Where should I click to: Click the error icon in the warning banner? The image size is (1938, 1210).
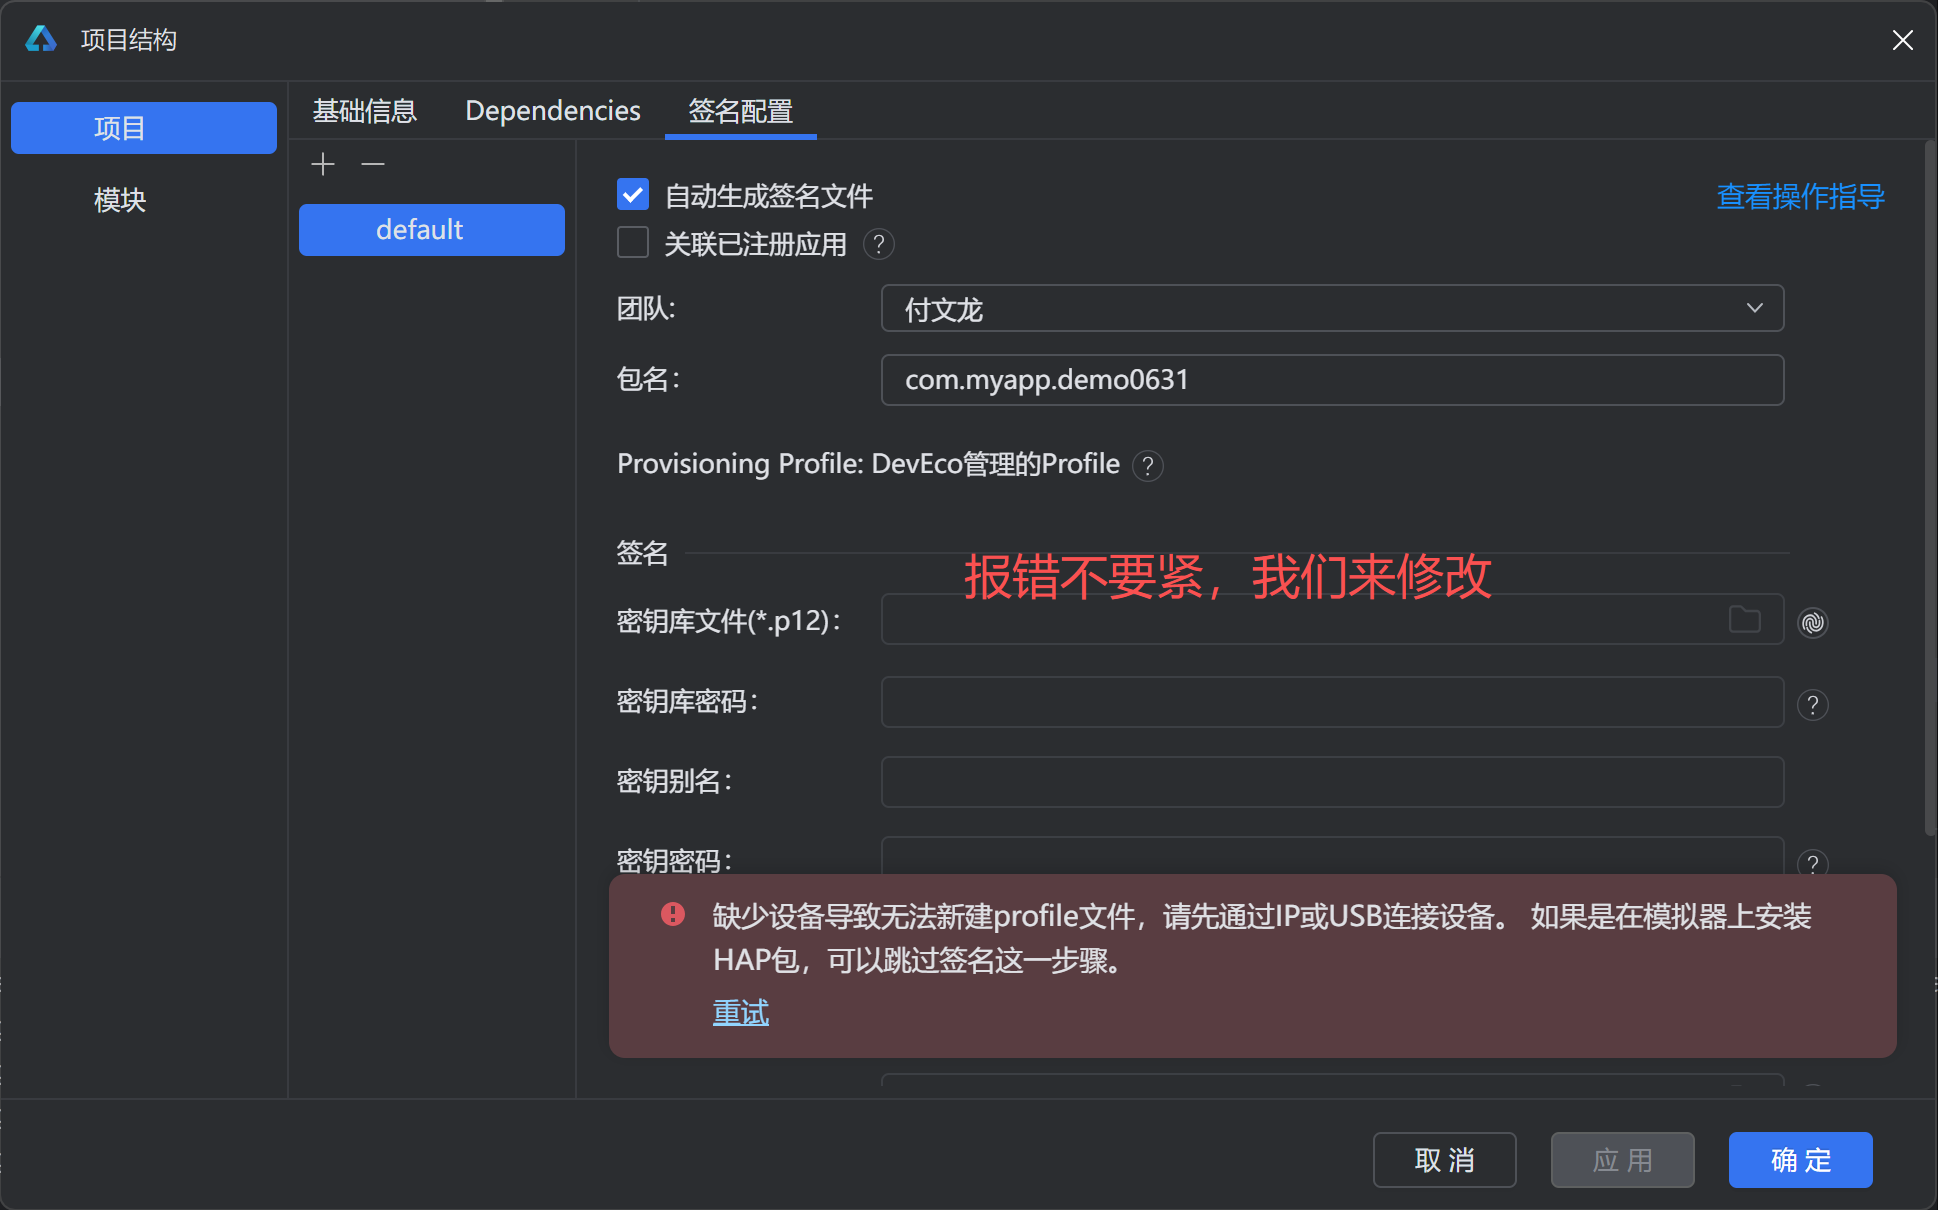click(673, 914)
